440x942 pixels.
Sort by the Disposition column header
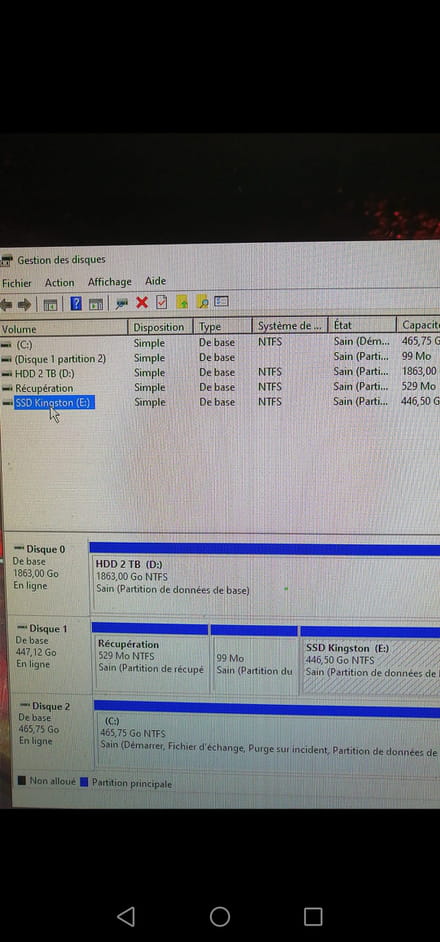pos(160,327)
